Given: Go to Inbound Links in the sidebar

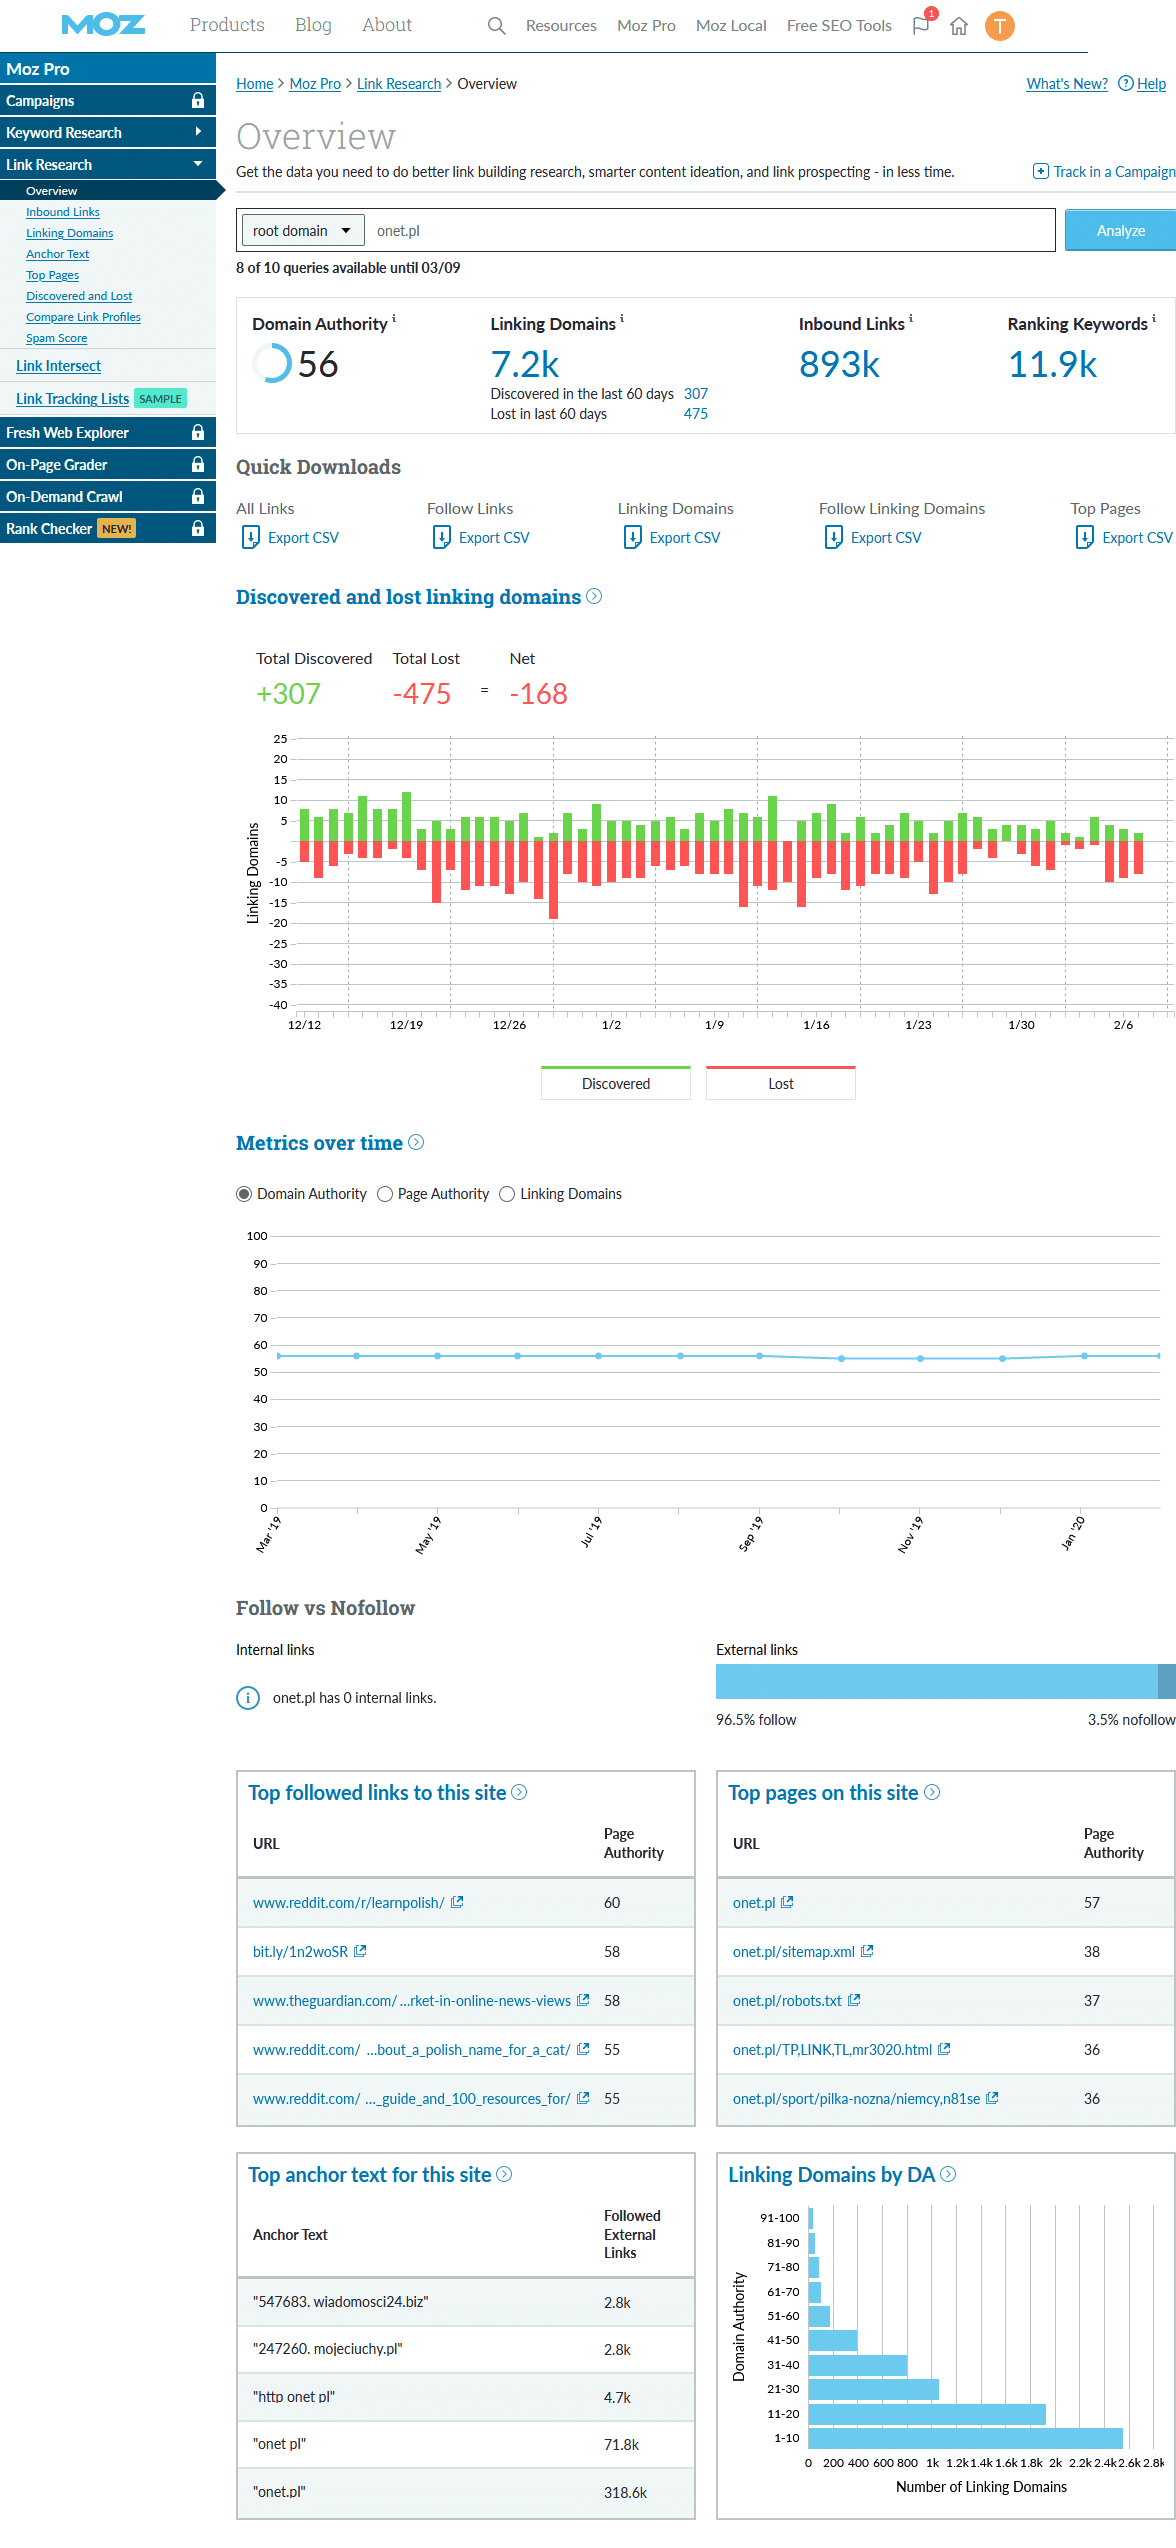Looking at the screenshot, I should 63,212.
